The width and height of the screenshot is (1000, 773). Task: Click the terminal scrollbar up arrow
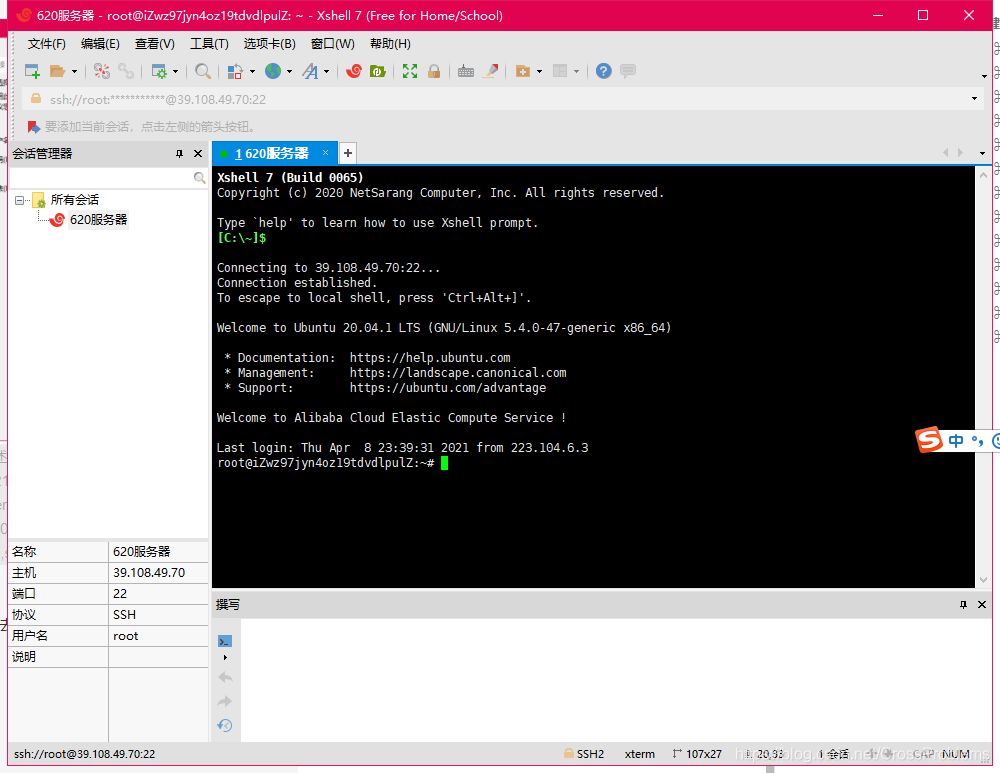[983, 174]
